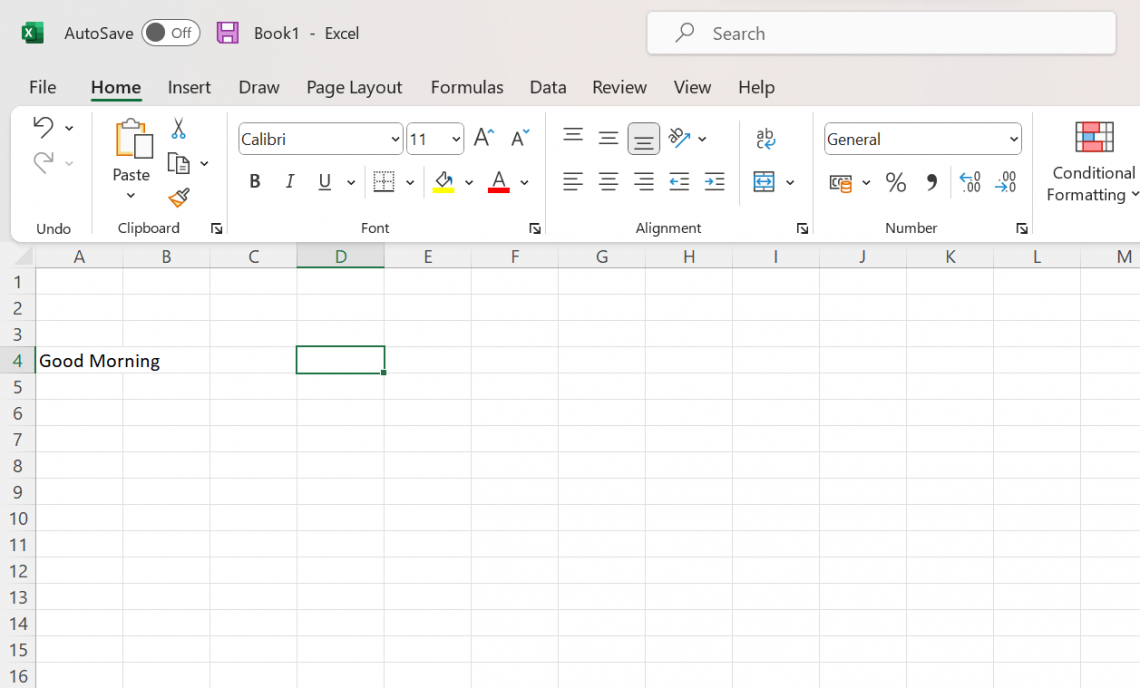
Task: Click the Conditional Formatting button
Action: click(1093, 160)
